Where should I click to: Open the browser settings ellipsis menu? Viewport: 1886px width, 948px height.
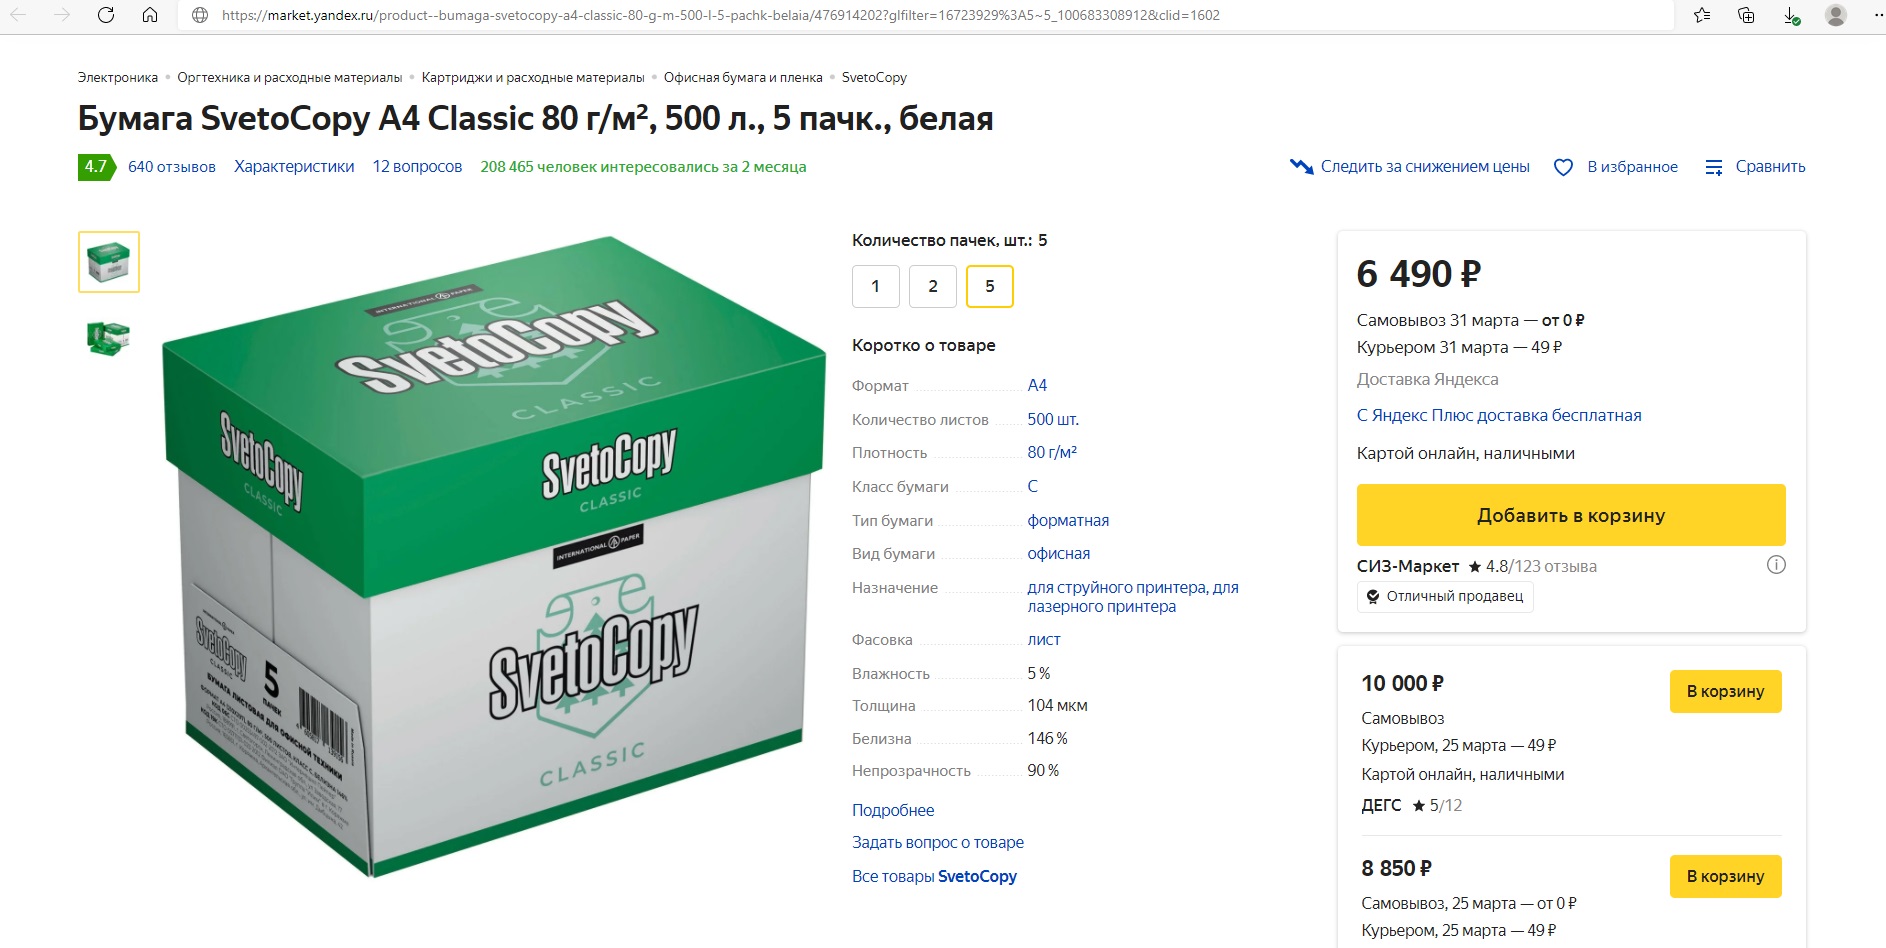coord(1876,15)
